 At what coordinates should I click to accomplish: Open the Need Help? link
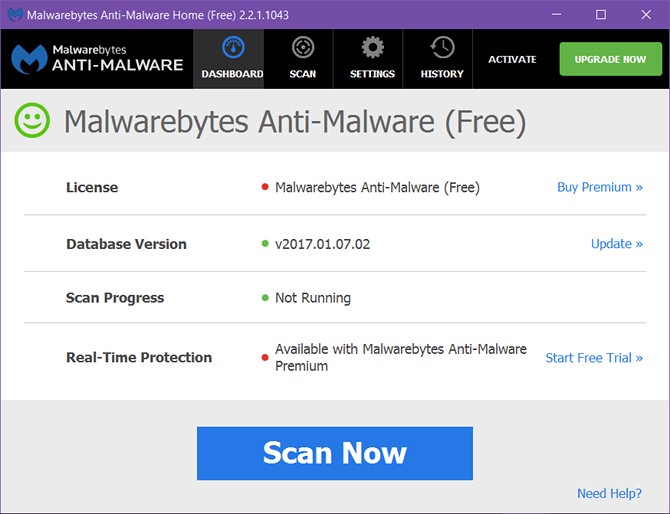tap(609, 493)
